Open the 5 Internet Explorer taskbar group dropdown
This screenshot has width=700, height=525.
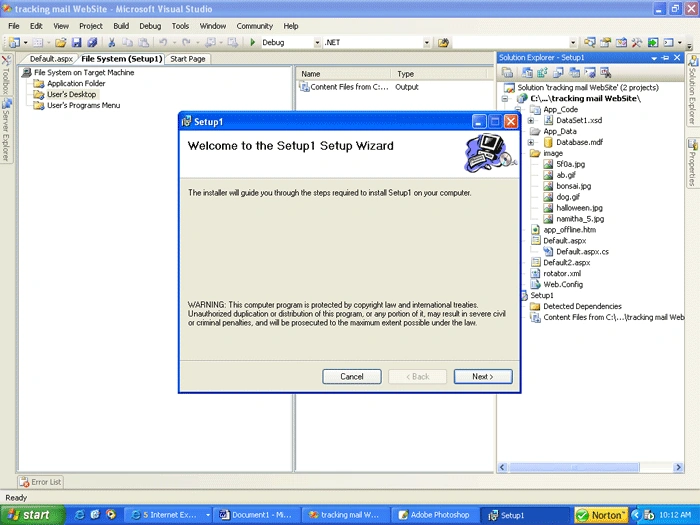pyautogui.click(x=208, y=515)
